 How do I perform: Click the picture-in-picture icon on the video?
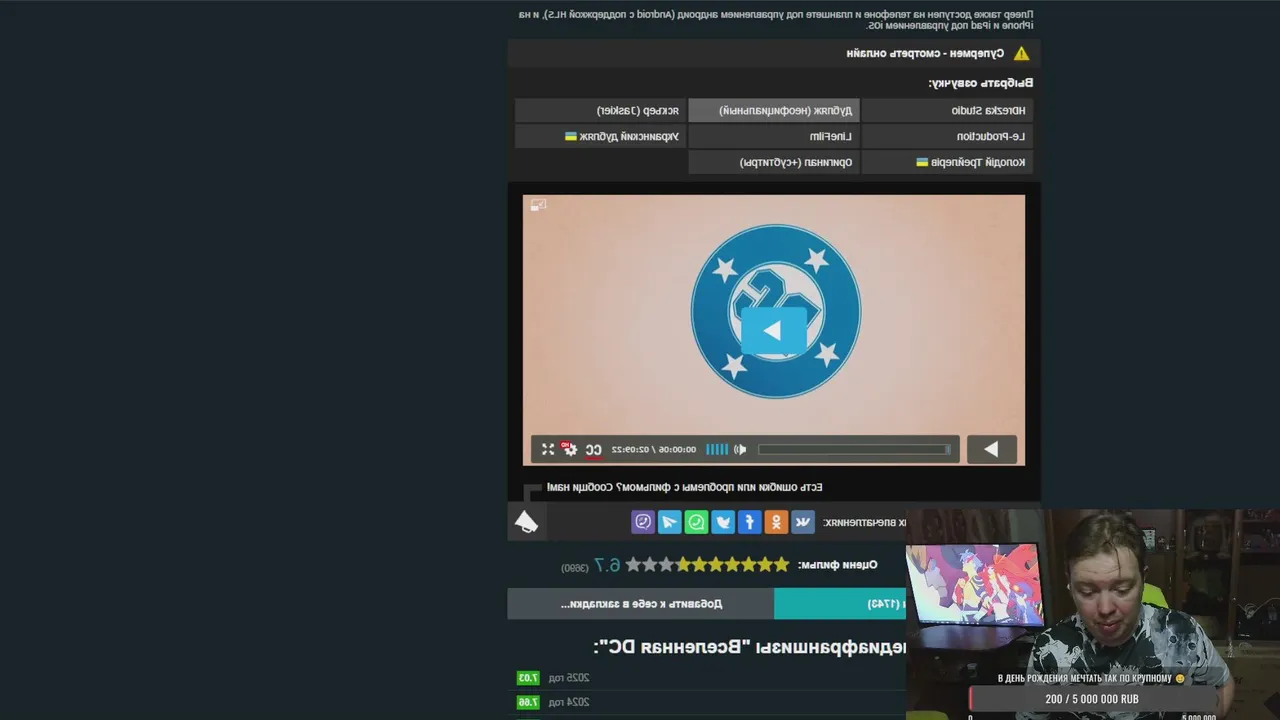point(538,205)
